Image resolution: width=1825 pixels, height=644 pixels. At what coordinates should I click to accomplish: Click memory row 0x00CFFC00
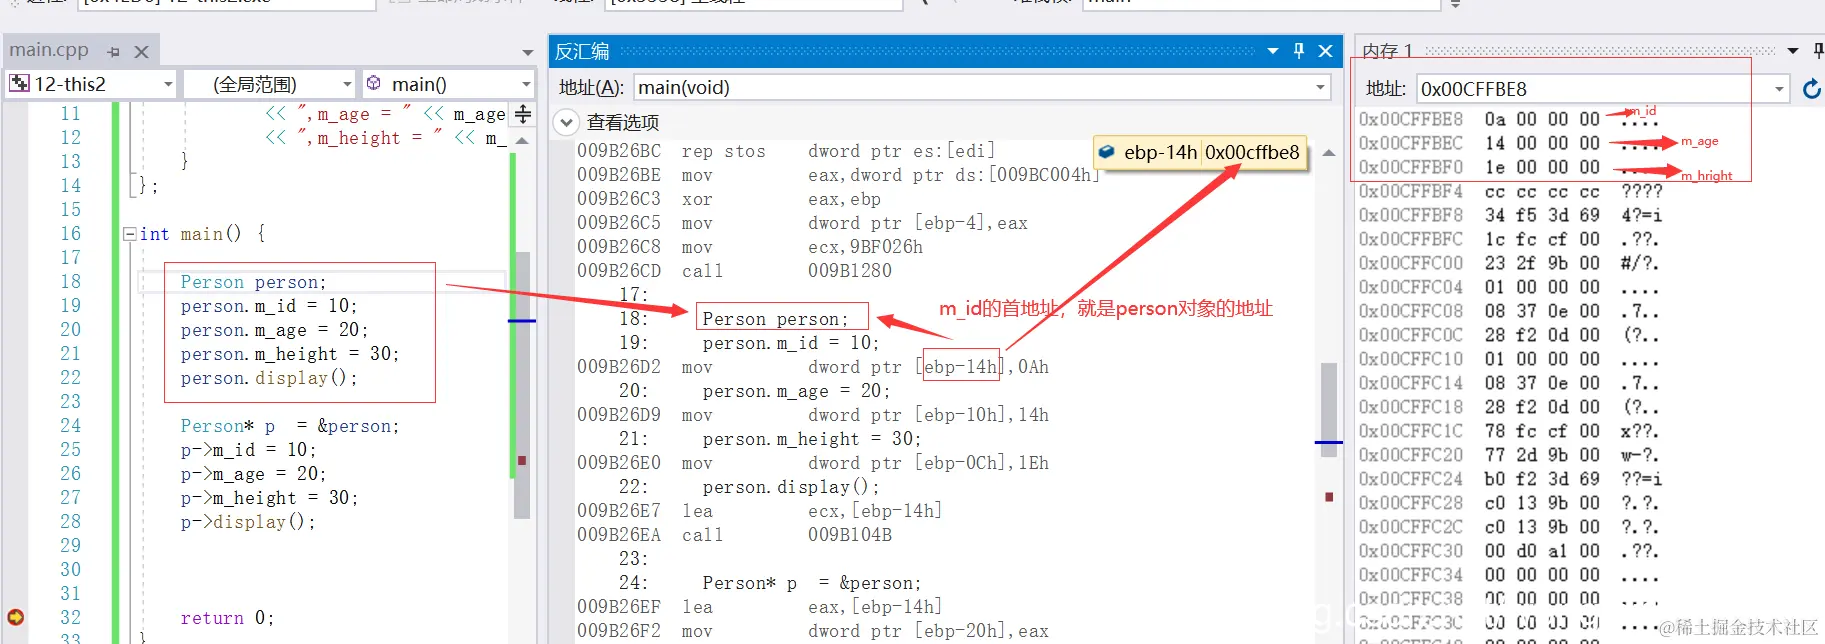coord(1510,263)
